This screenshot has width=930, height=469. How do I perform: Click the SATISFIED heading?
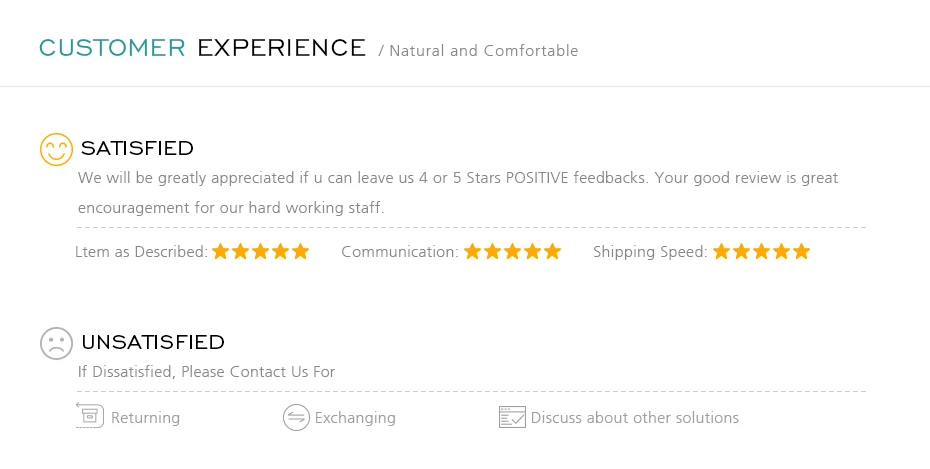pos(137,148)
